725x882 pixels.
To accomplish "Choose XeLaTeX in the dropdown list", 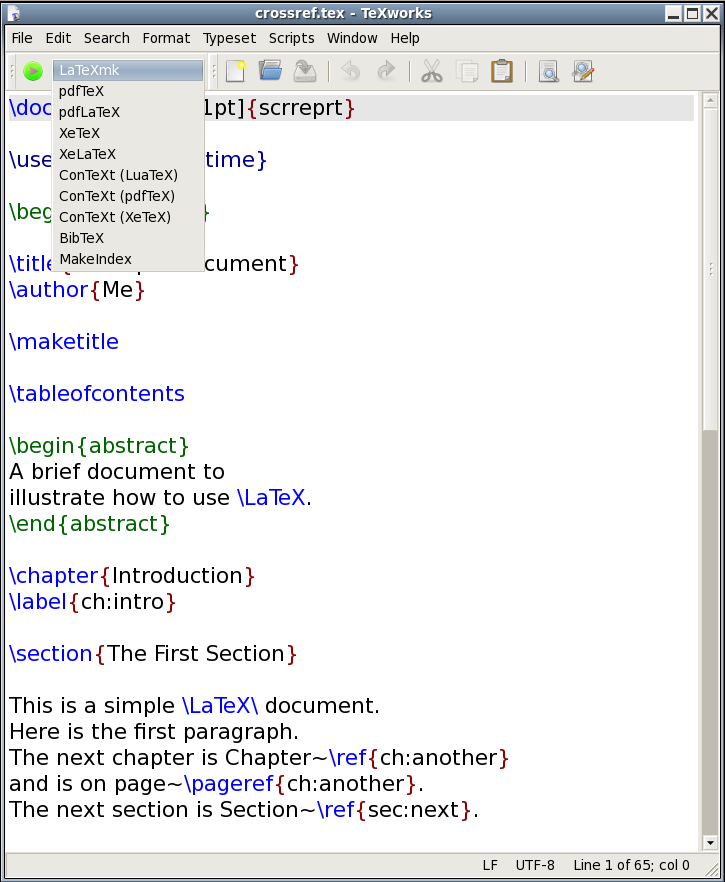I will [x=87, y=154].
